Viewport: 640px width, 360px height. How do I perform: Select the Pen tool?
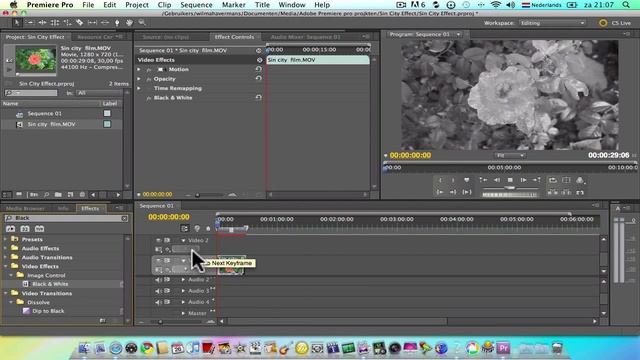coord(117,23)
